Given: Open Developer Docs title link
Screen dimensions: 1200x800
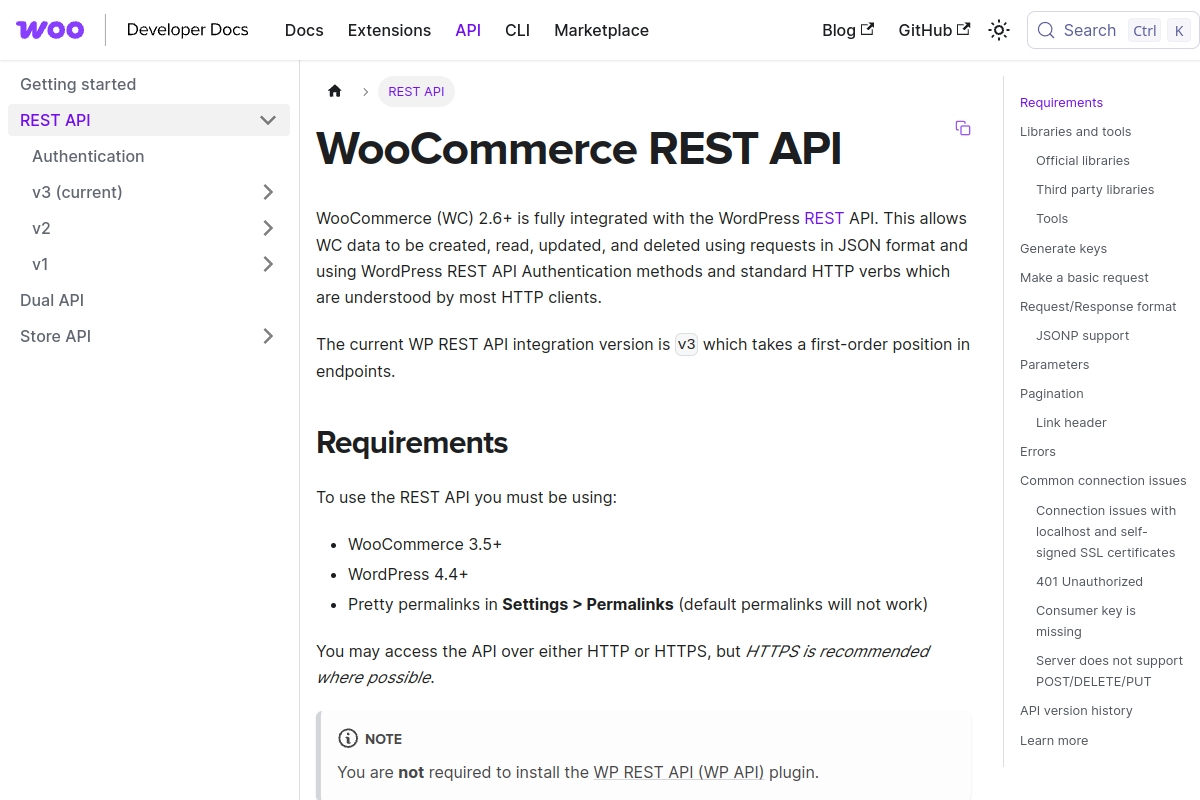Looking at the screenshot, I should [187, 30].
